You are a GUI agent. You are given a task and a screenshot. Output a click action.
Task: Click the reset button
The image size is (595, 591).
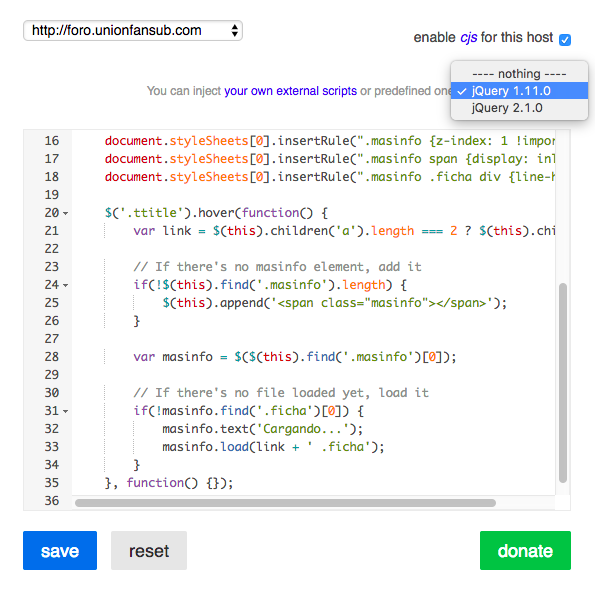[x=149, y=550]
